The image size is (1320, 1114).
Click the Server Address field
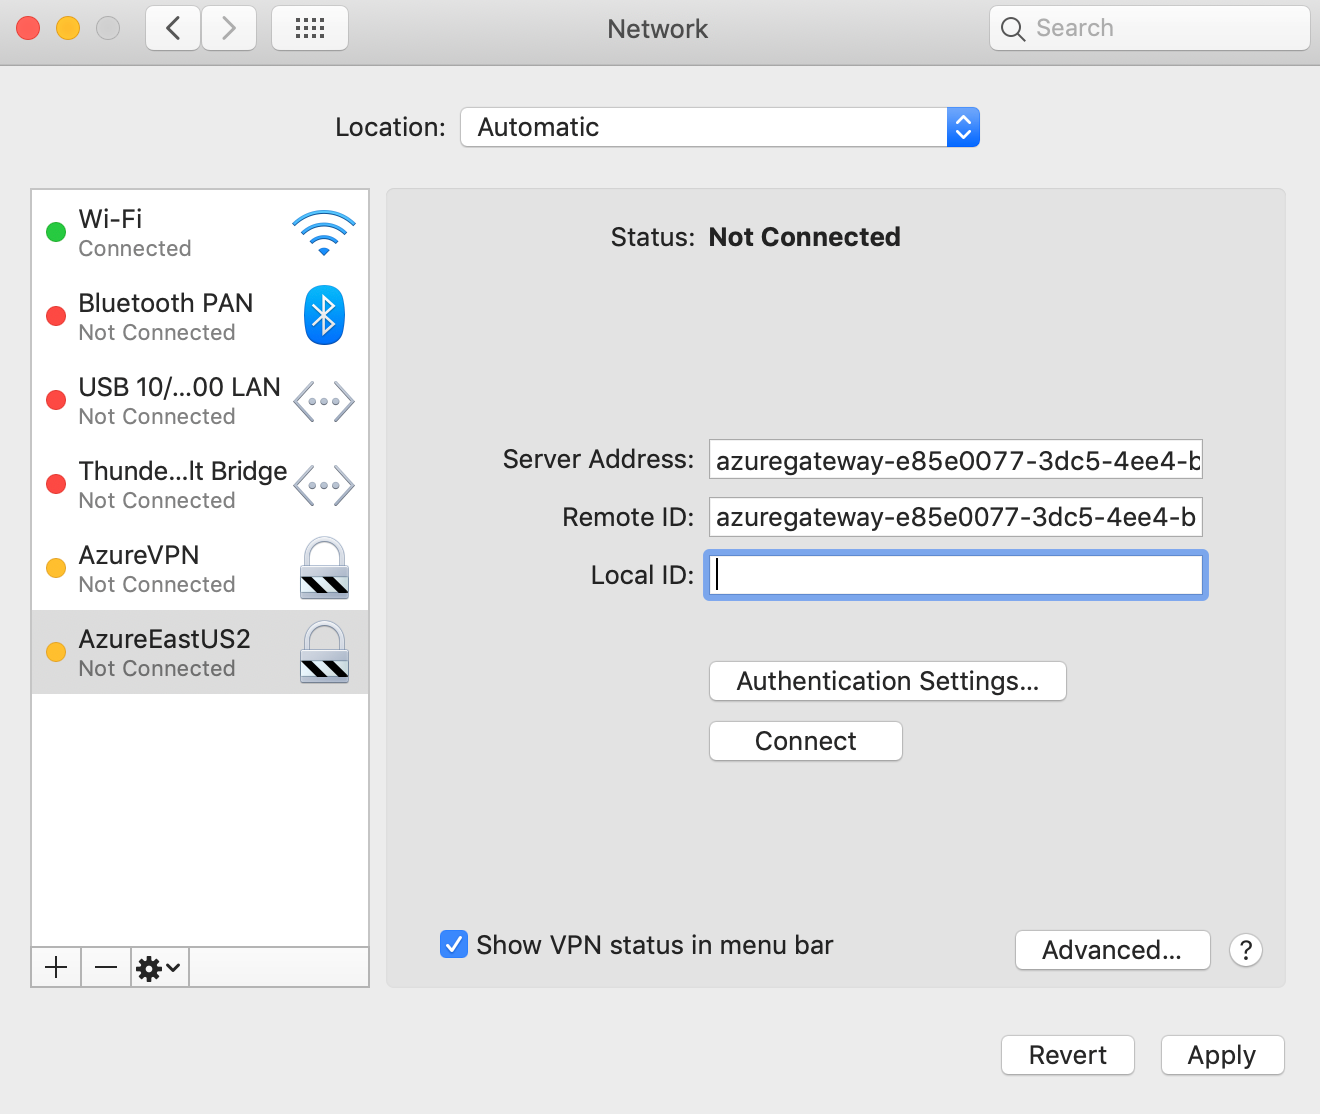956,460
